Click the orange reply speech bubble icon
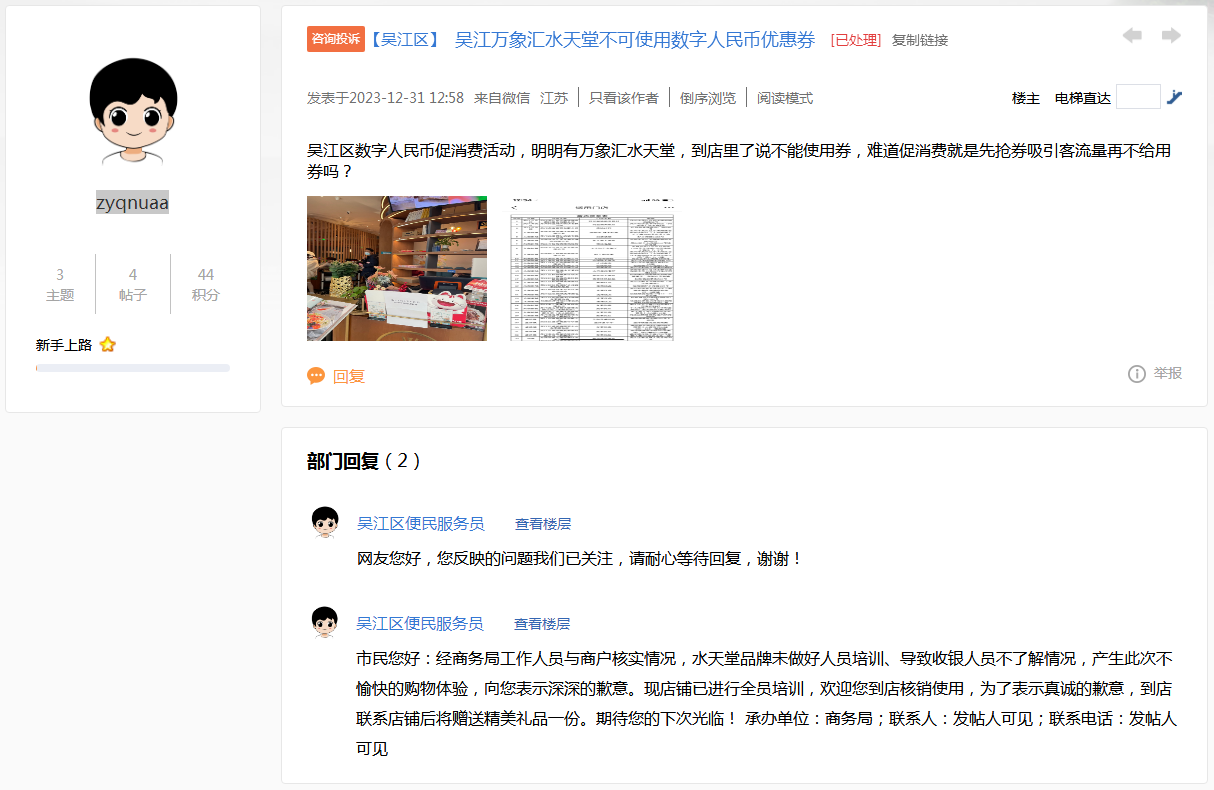Viewport: 1214px width, 790px height. (x=316, y=376)
